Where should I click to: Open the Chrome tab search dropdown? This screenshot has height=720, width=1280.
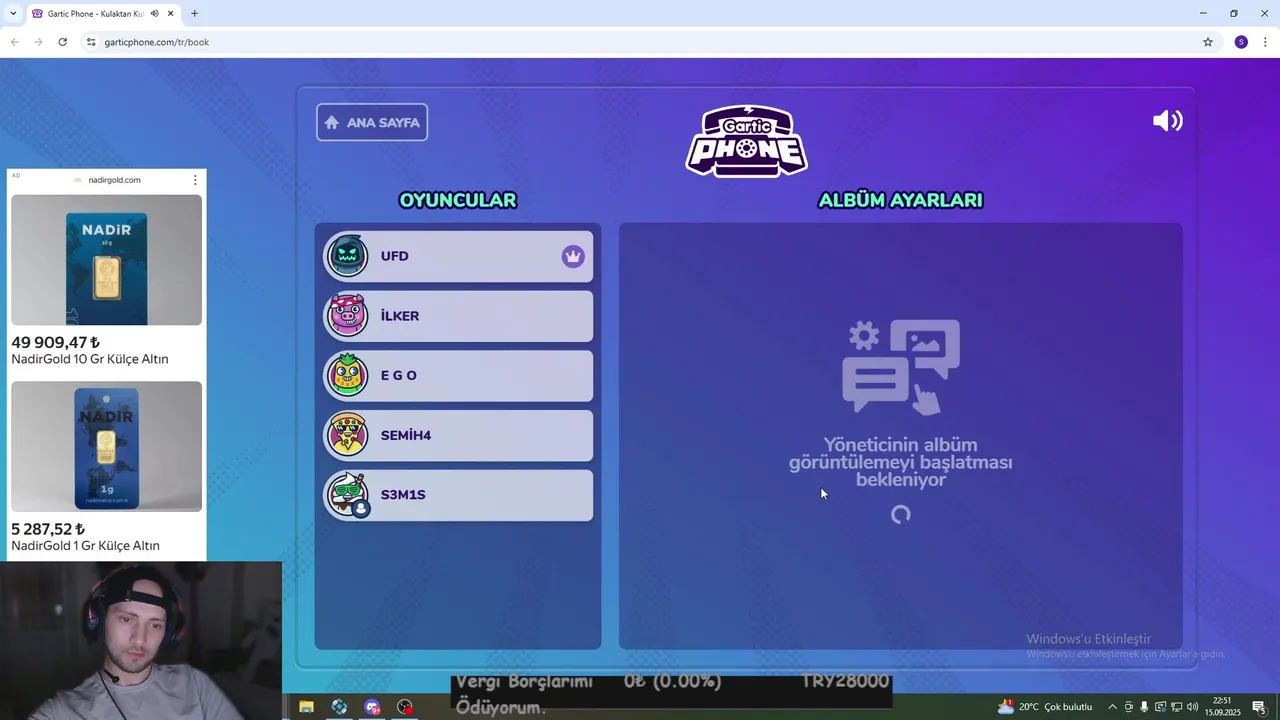tap(13, 14)
